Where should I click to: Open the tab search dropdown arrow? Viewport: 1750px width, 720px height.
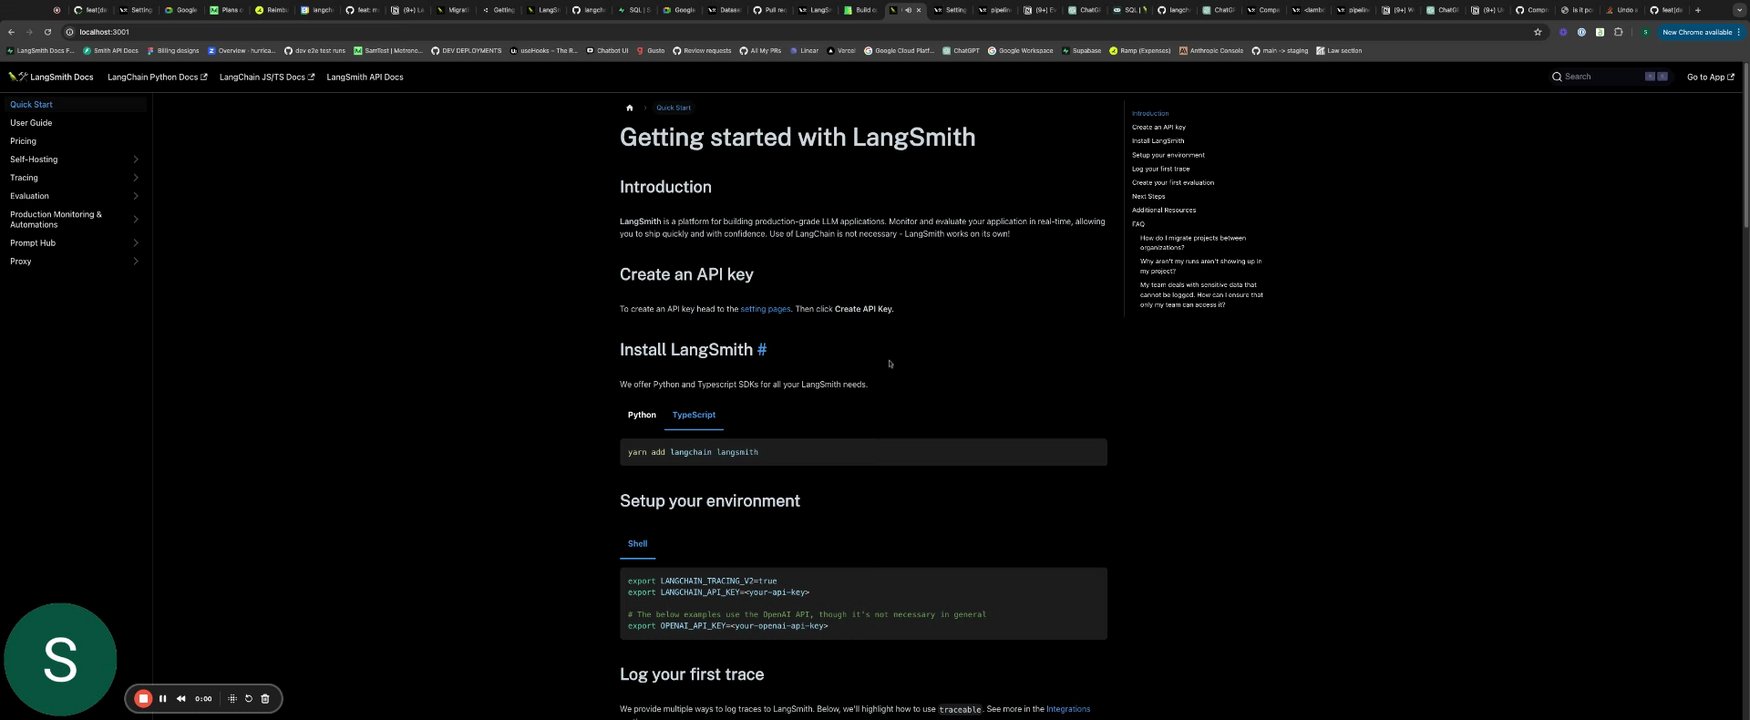[1740, 10]
